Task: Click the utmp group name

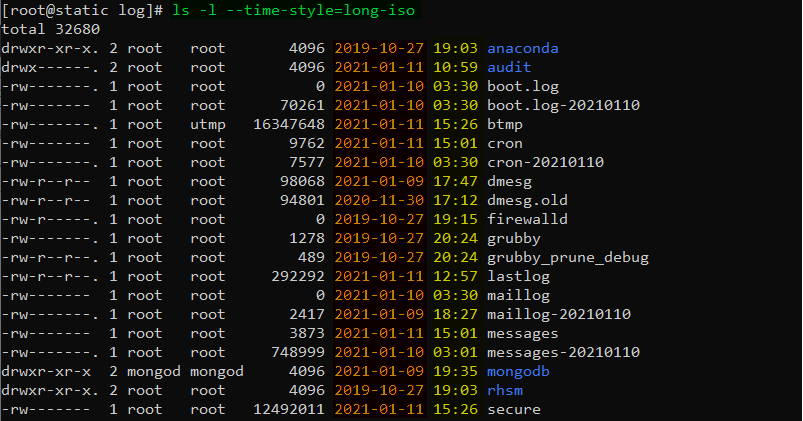Action: point(208,125)
